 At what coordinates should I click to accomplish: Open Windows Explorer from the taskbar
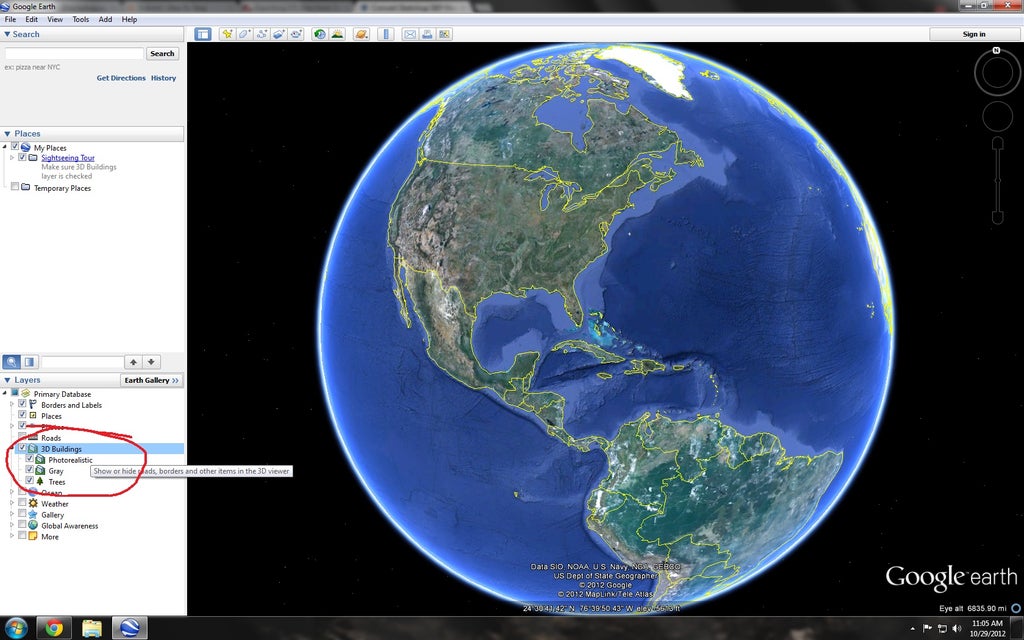pyautogui.click(x=91, y=628)
